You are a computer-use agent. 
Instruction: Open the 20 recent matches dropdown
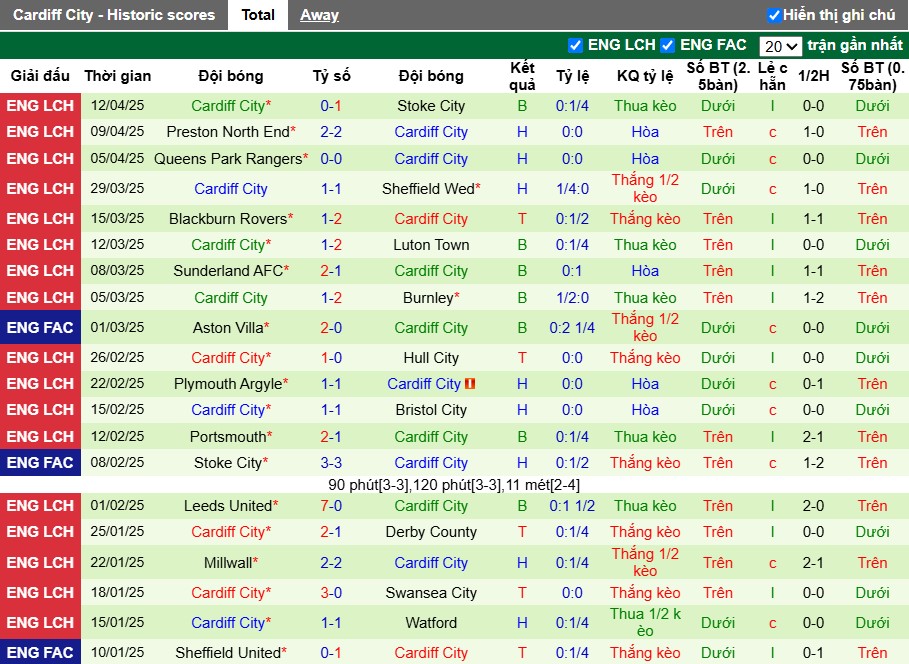click(x=780, y=46)
